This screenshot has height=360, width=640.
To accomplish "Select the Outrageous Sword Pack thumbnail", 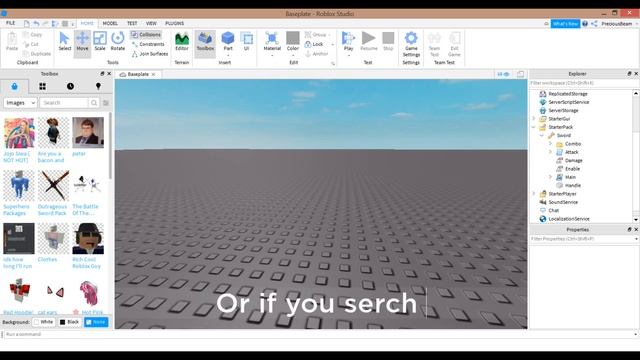I will 53,185.
